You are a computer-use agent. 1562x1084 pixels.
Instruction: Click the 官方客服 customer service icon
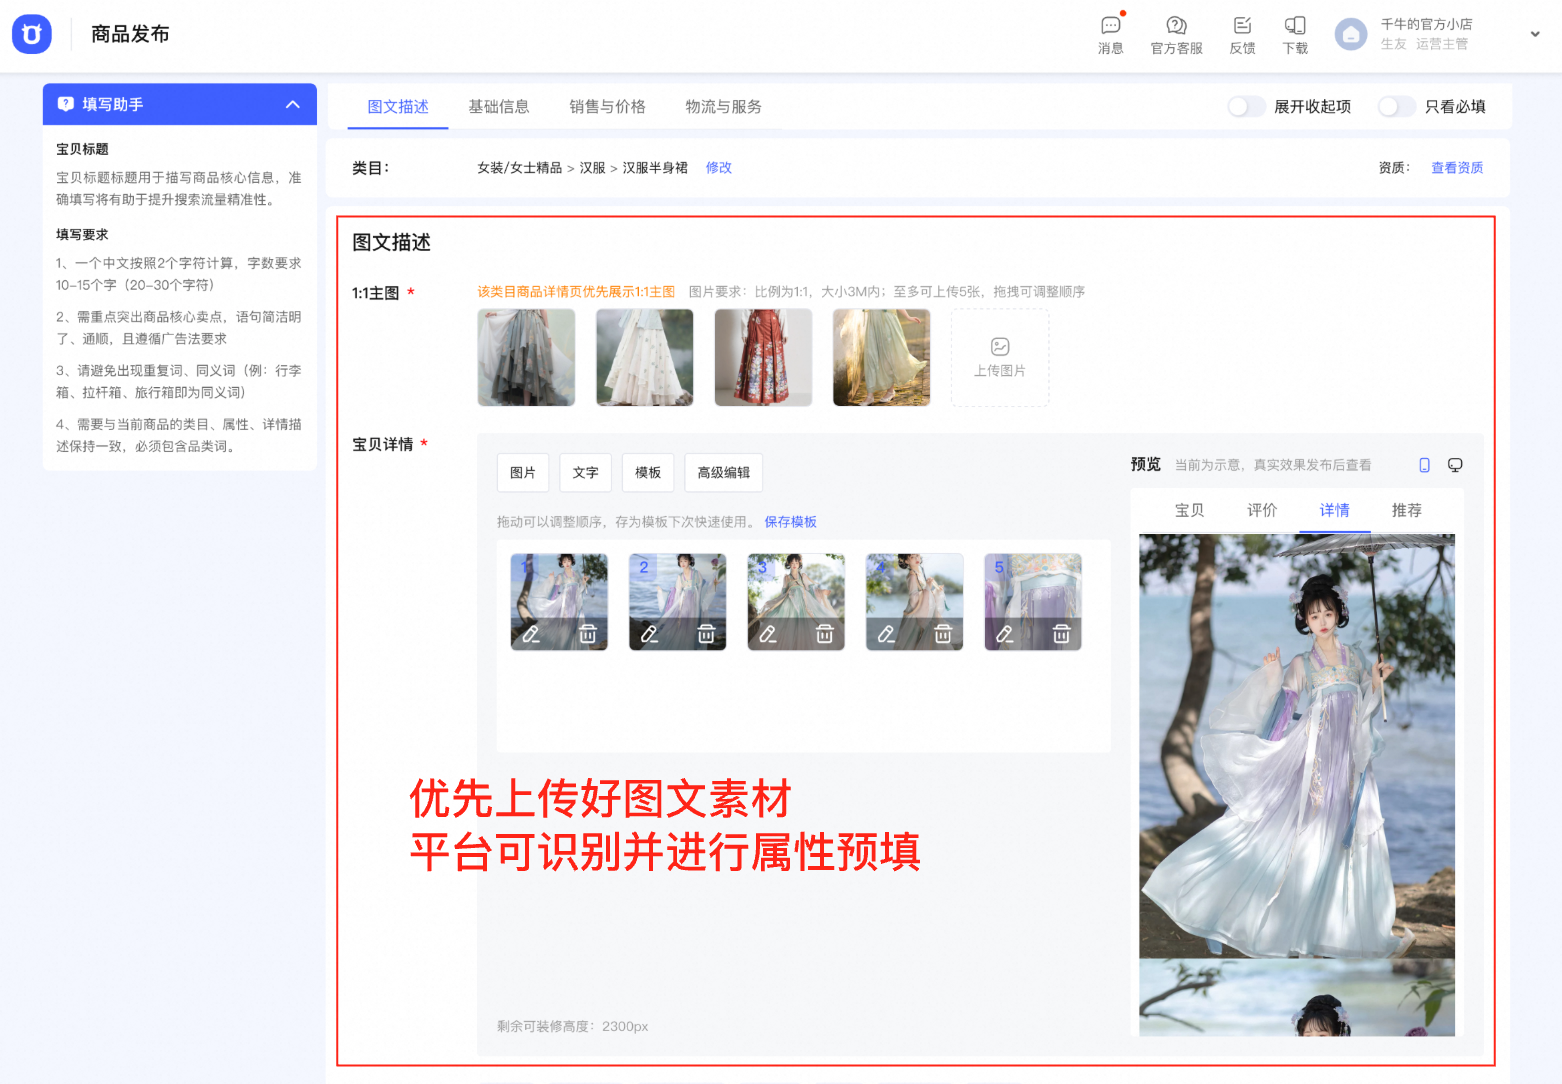1176,27
